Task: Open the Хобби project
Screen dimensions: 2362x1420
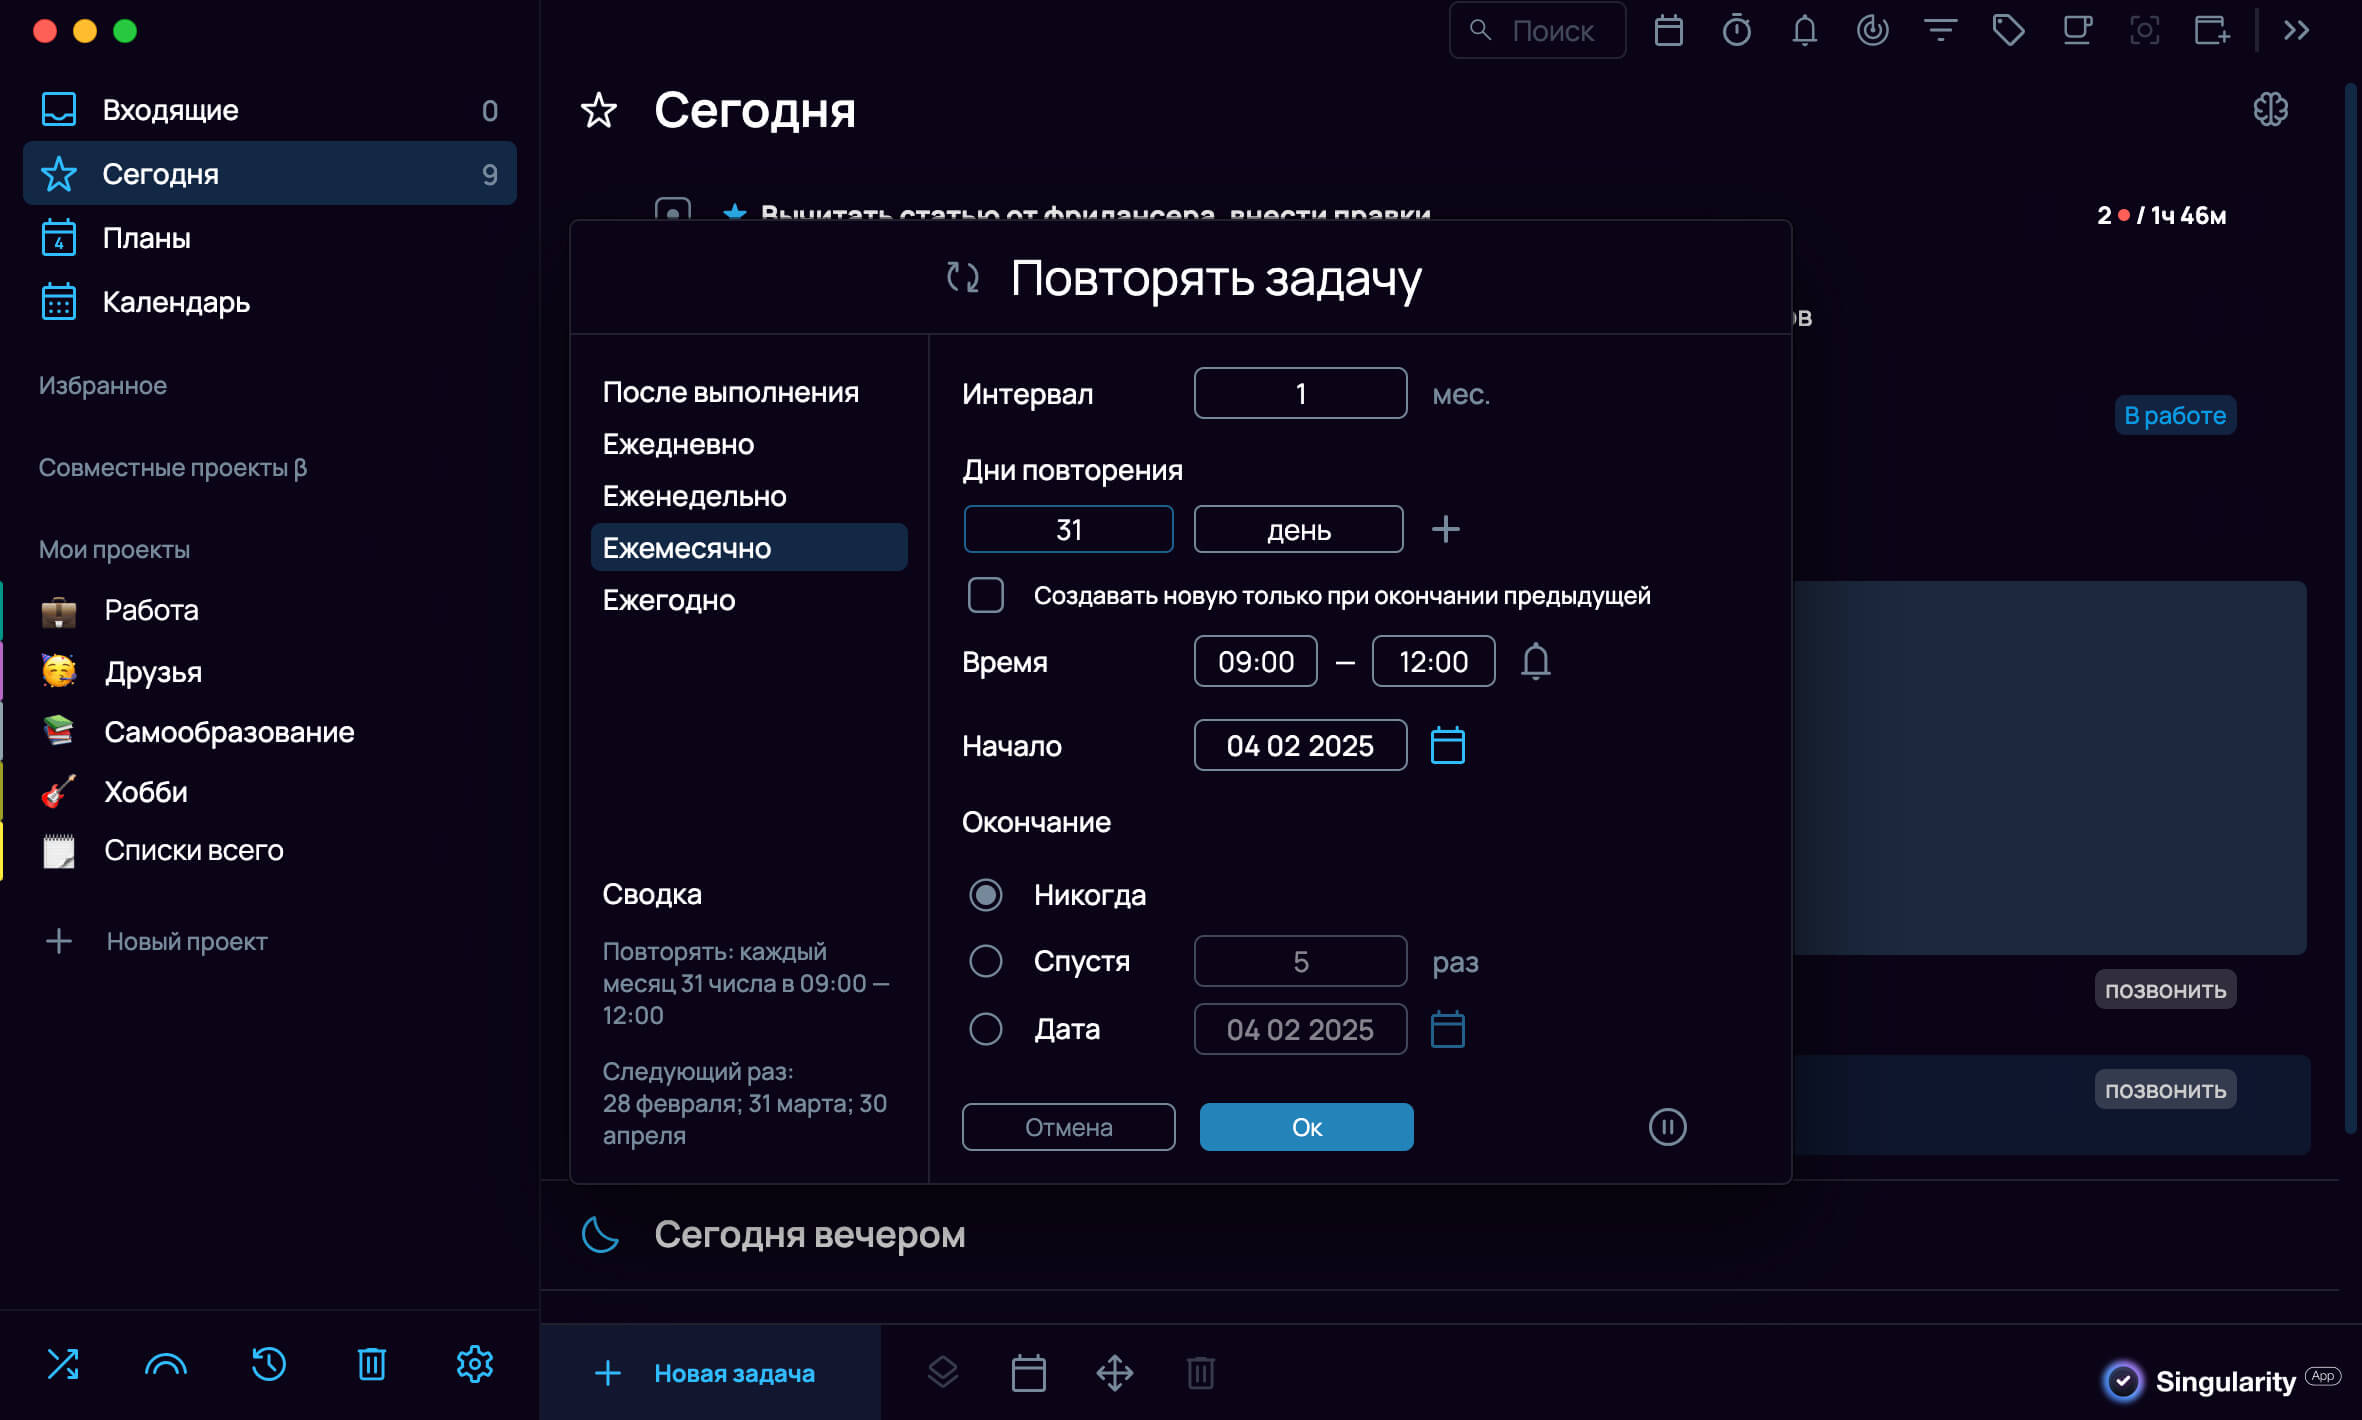Action: point(269,791)
